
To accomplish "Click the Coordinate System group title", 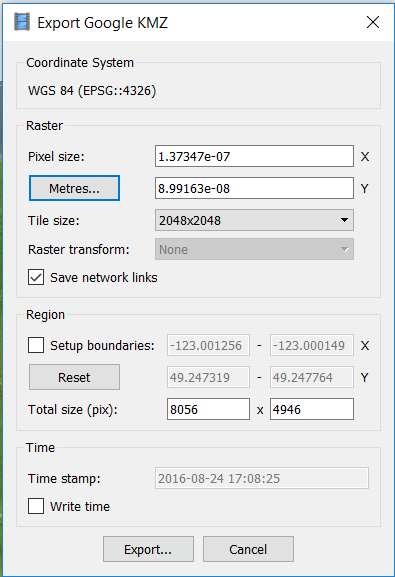I will point(80,63).
